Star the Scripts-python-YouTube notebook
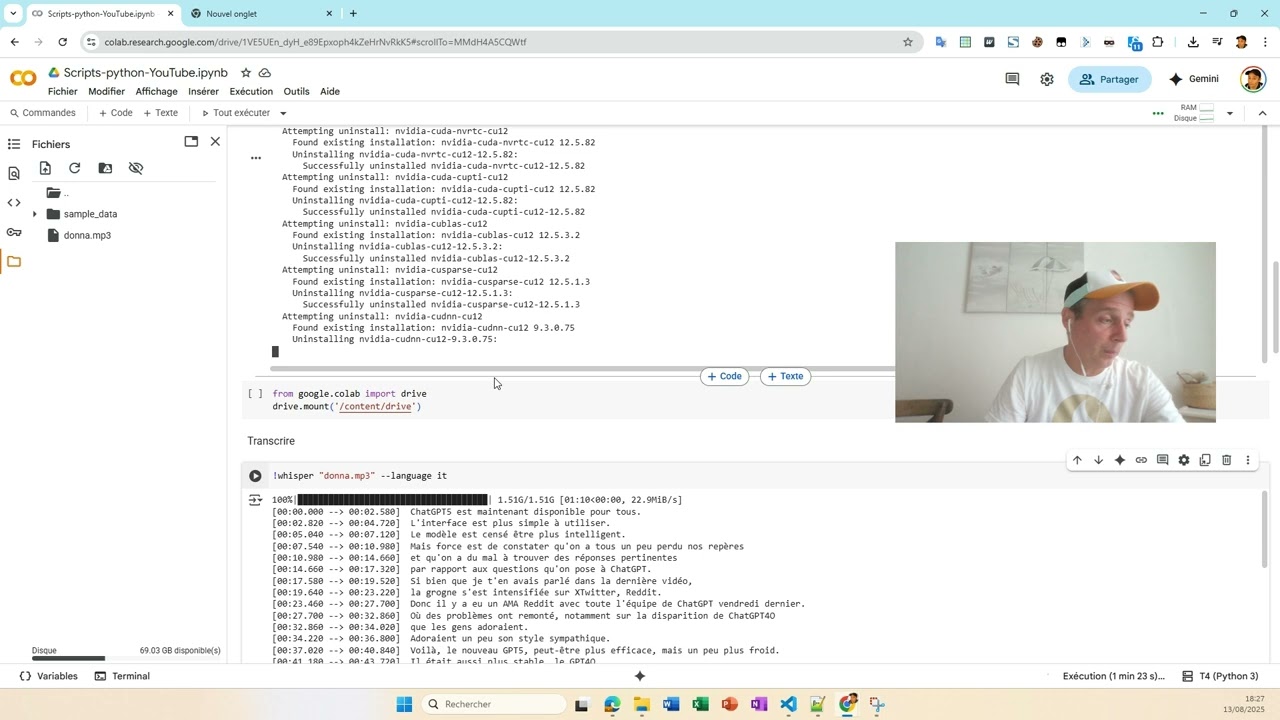 246,73
